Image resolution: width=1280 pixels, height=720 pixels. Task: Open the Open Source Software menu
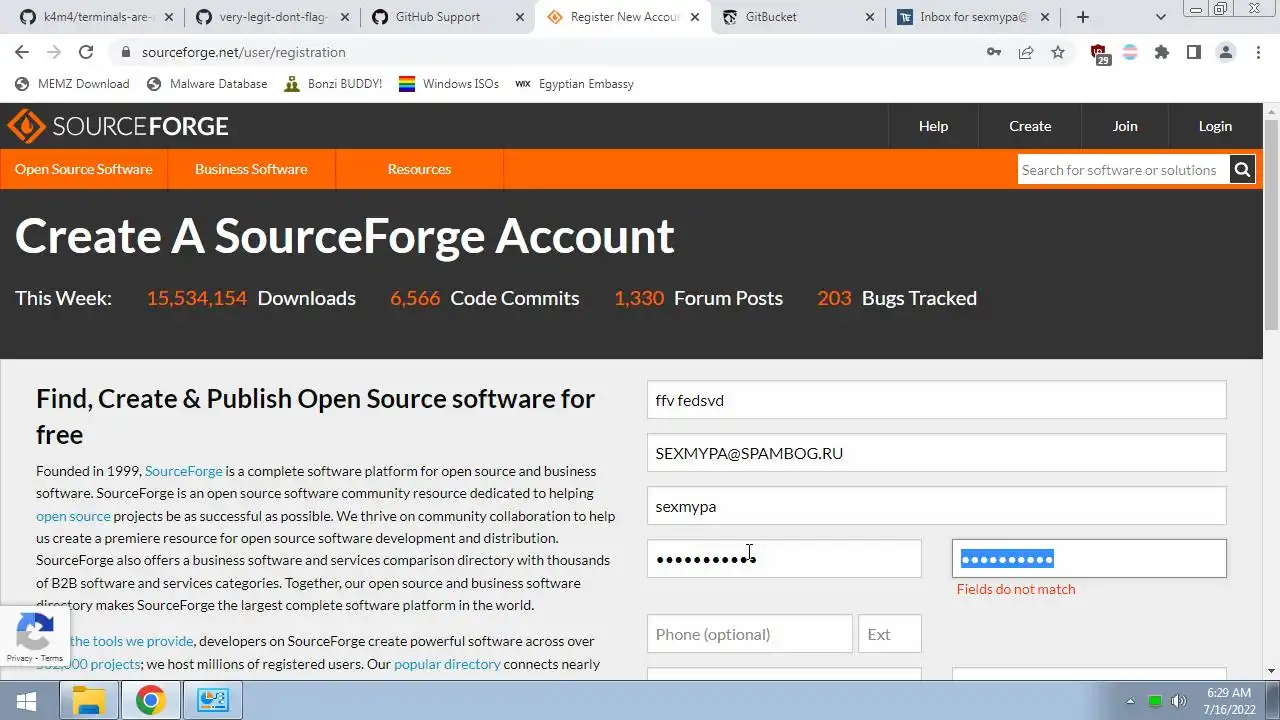(84, 169)
